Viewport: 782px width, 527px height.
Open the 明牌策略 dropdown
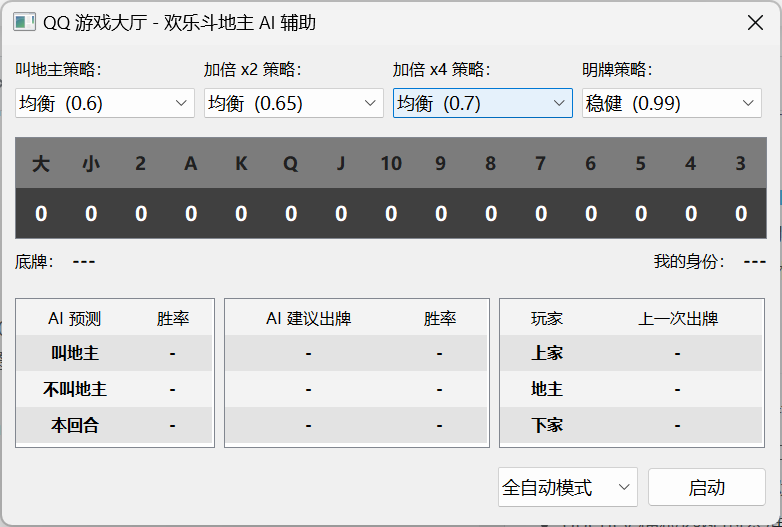pyautogui.click(x=672, y=103)
